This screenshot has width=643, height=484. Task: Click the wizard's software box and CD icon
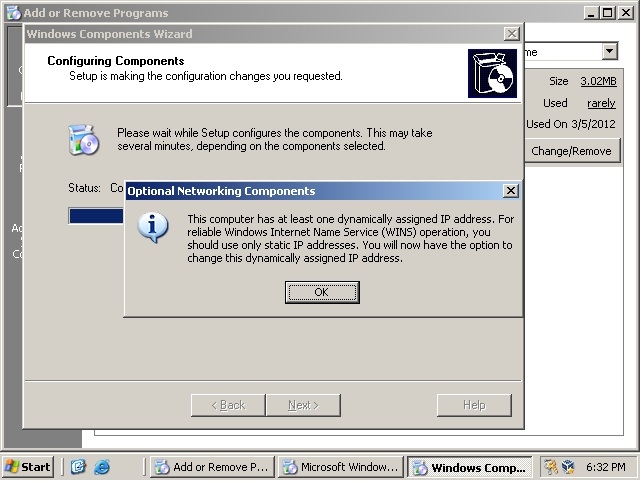point(492,73)
